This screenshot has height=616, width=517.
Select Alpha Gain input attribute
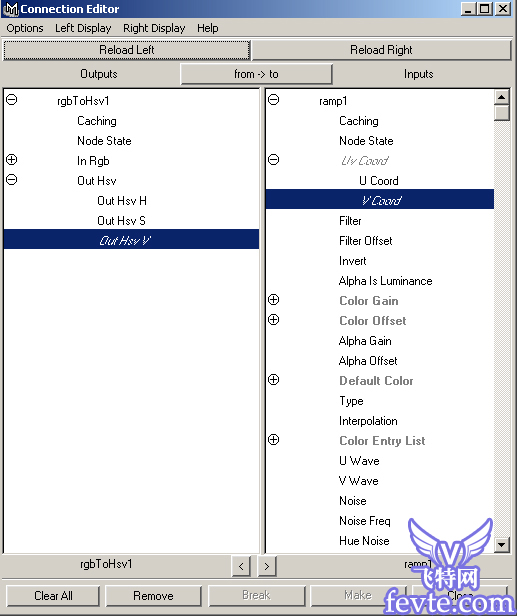coord(365,341)
